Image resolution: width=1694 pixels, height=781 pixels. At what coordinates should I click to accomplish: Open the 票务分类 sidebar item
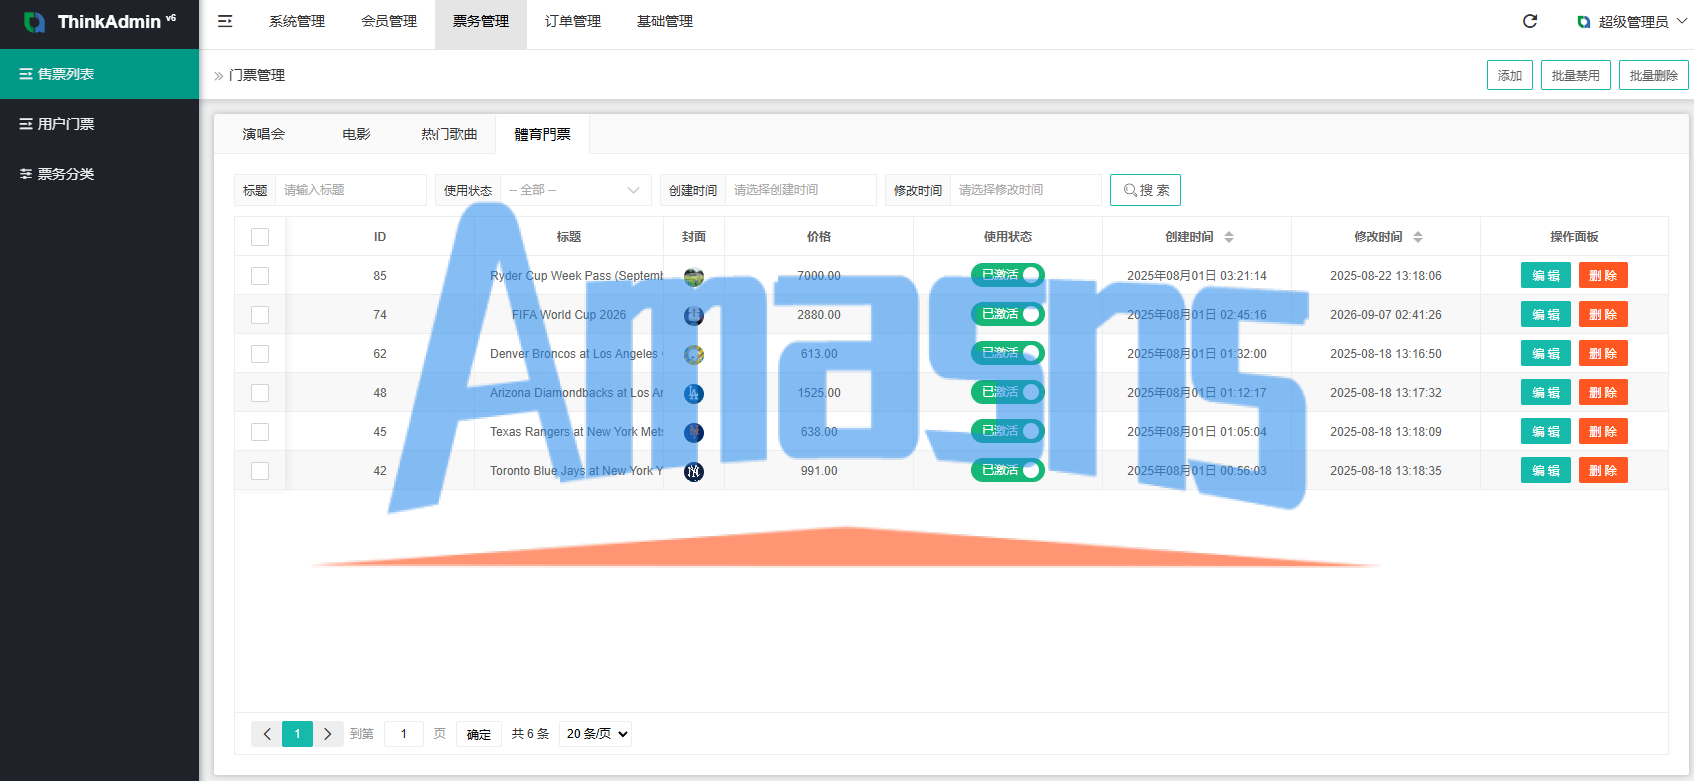pos(99,174)
